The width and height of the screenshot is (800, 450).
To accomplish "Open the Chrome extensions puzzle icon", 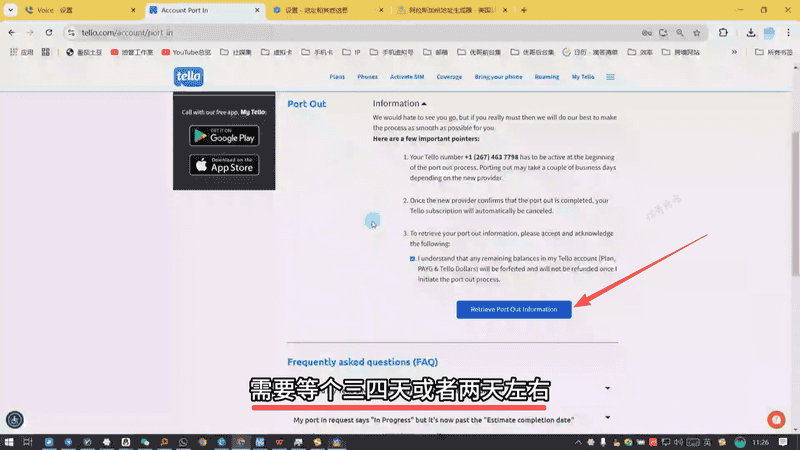I will tap(723, 33).
